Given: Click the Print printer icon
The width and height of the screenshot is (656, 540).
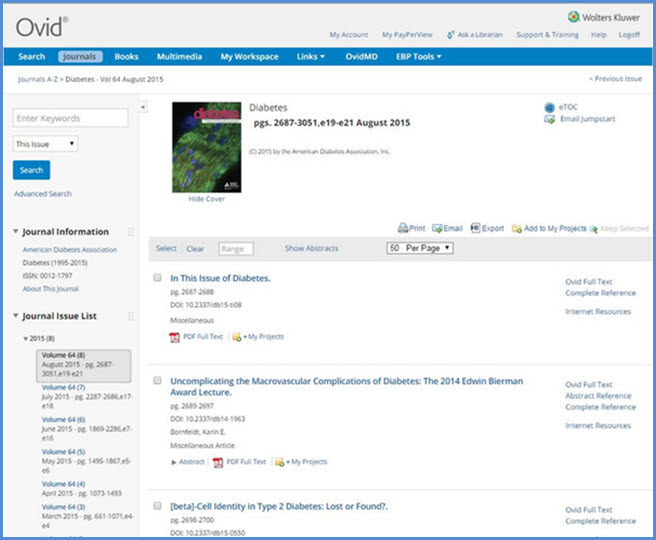Looking at the screenshot, I should [403, 228].
